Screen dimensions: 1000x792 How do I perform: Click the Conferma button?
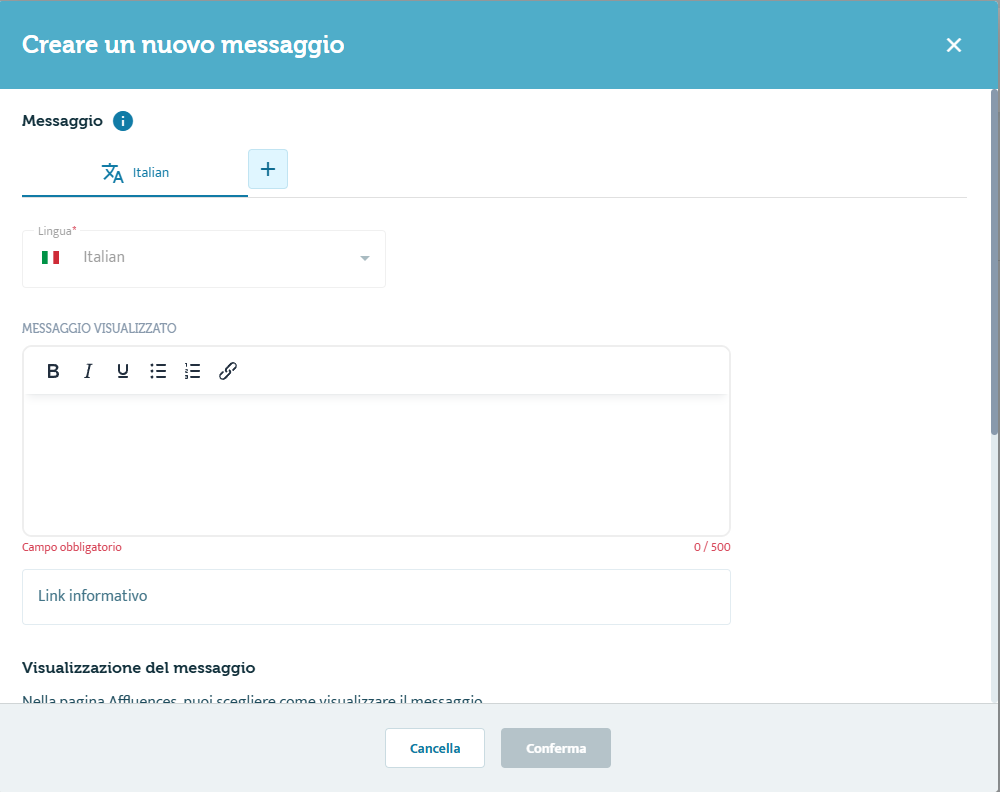tap(556, 748)
